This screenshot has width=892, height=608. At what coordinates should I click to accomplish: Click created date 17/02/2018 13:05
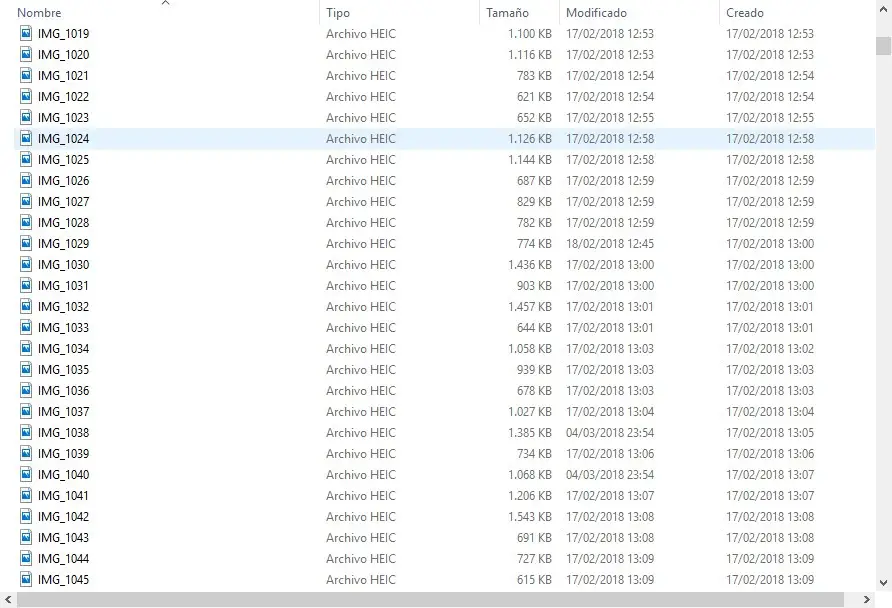tap(770, 432)
